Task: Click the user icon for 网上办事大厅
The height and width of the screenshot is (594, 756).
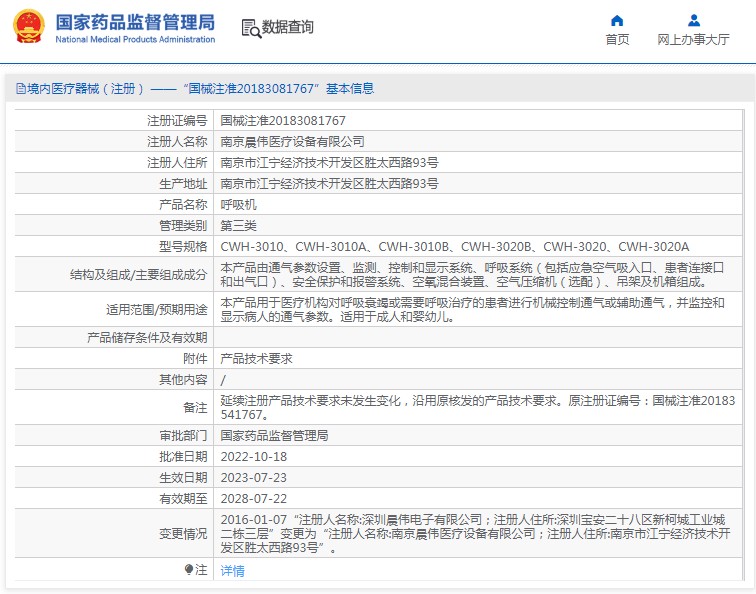Action: [x=694, y=20]
